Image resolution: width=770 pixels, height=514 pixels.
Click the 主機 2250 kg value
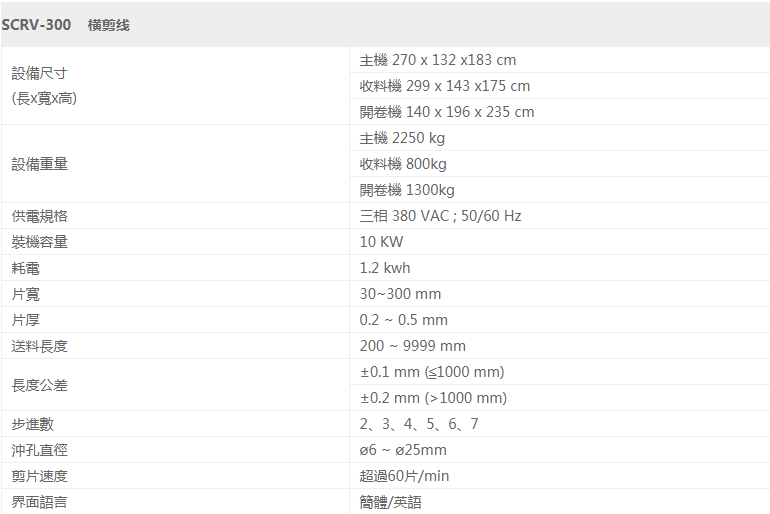click(x=402, y=138)
